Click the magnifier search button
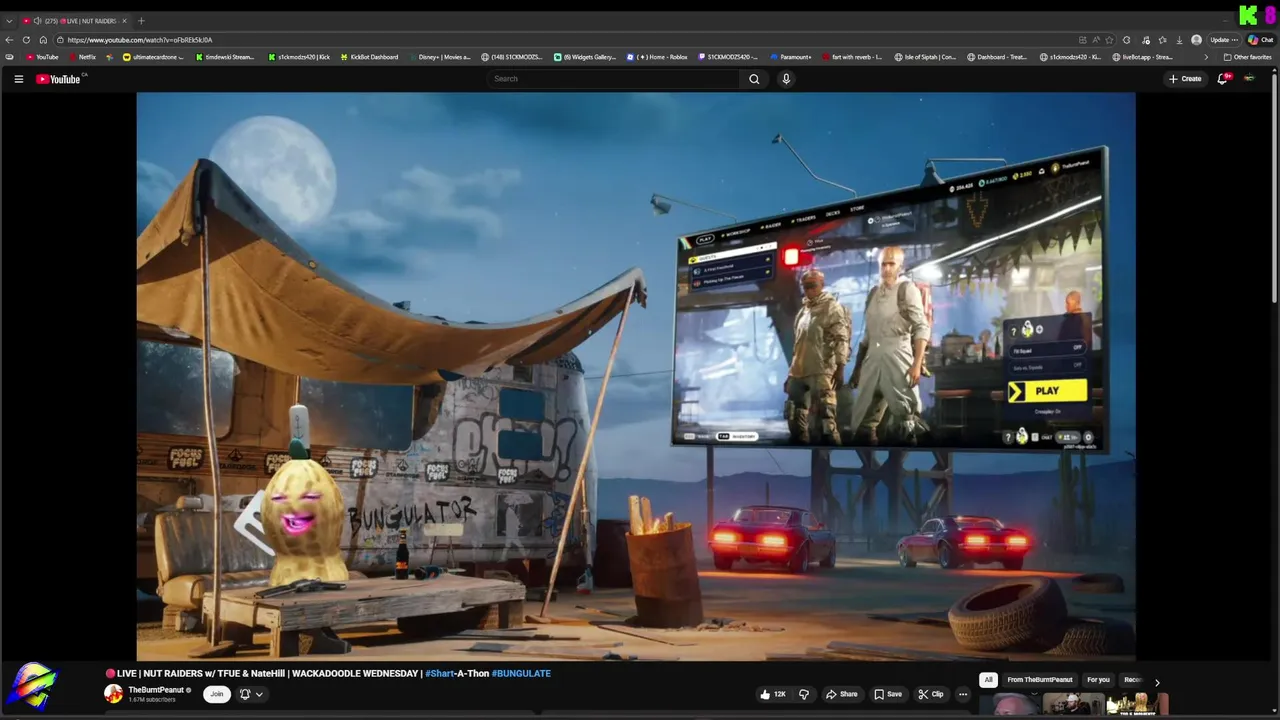Screen dimensions: 1280x720 754,79
